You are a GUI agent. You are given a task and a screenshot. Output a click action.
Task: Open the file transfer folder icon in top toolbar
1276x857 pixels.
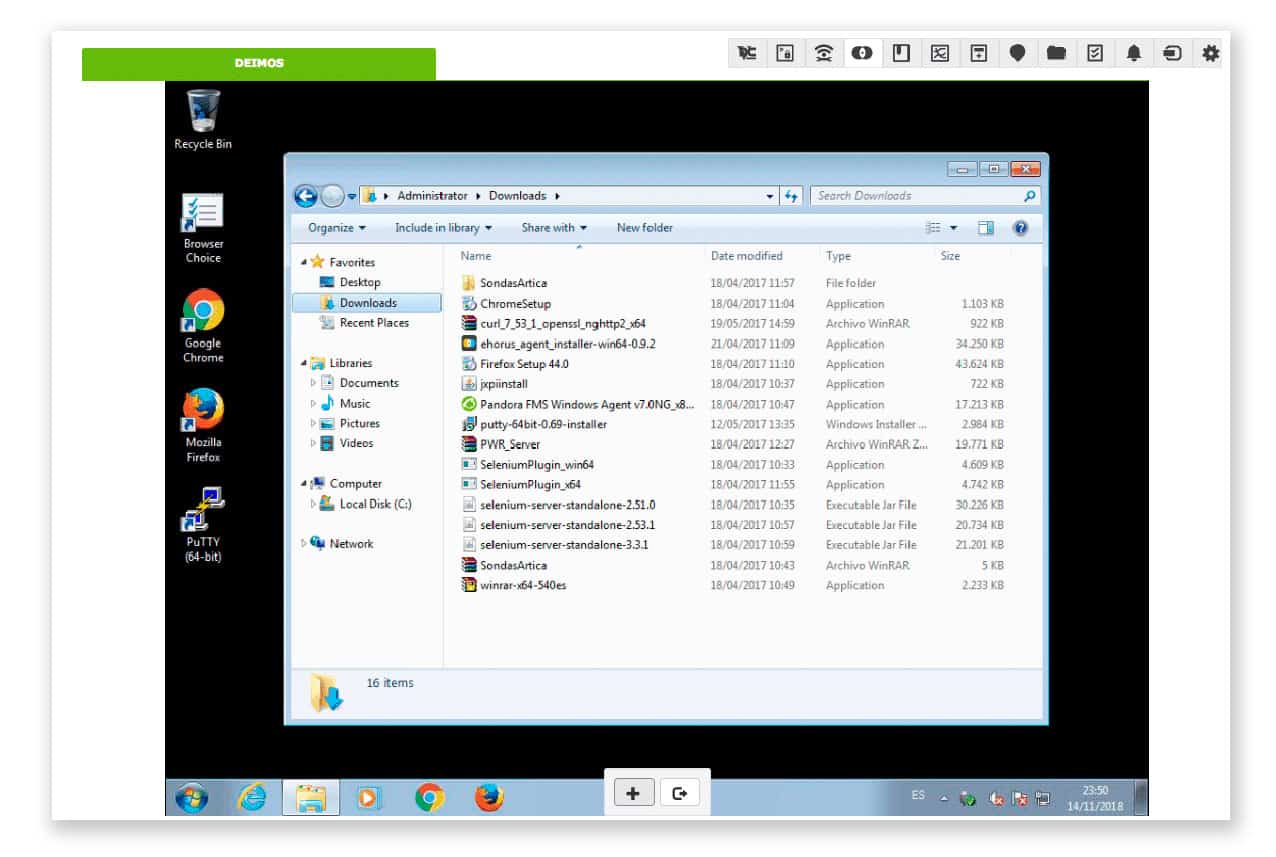click(x=1056, y=54)
